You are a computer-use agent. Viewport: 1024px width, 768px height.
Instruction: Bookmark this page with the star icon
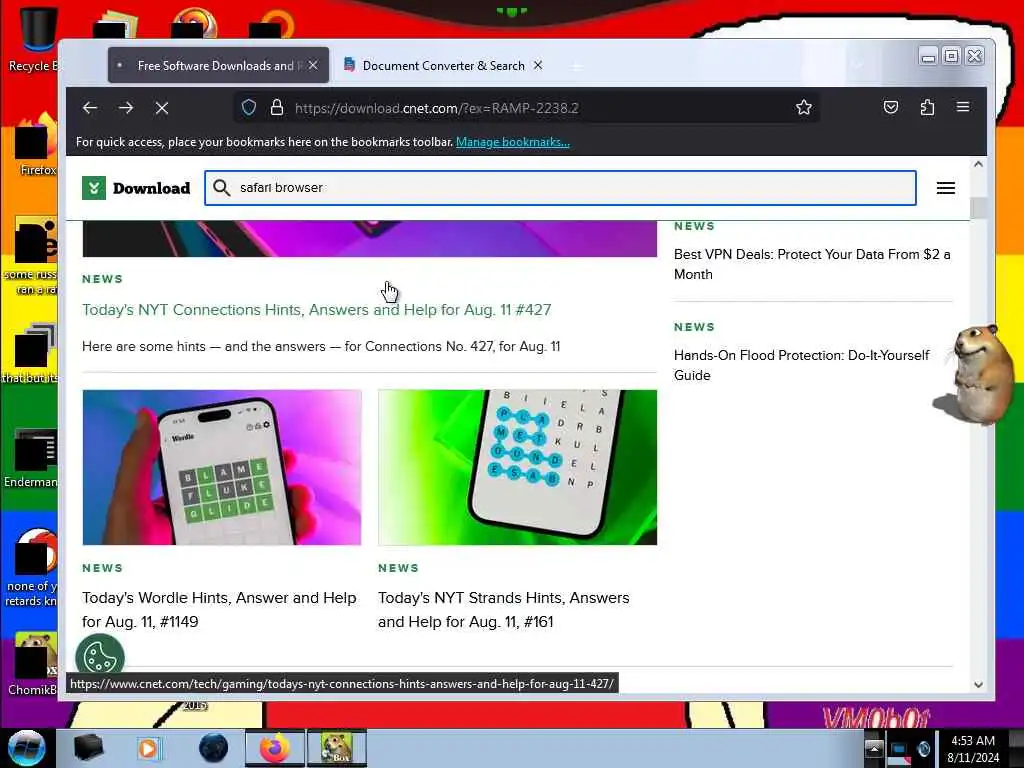804,107
